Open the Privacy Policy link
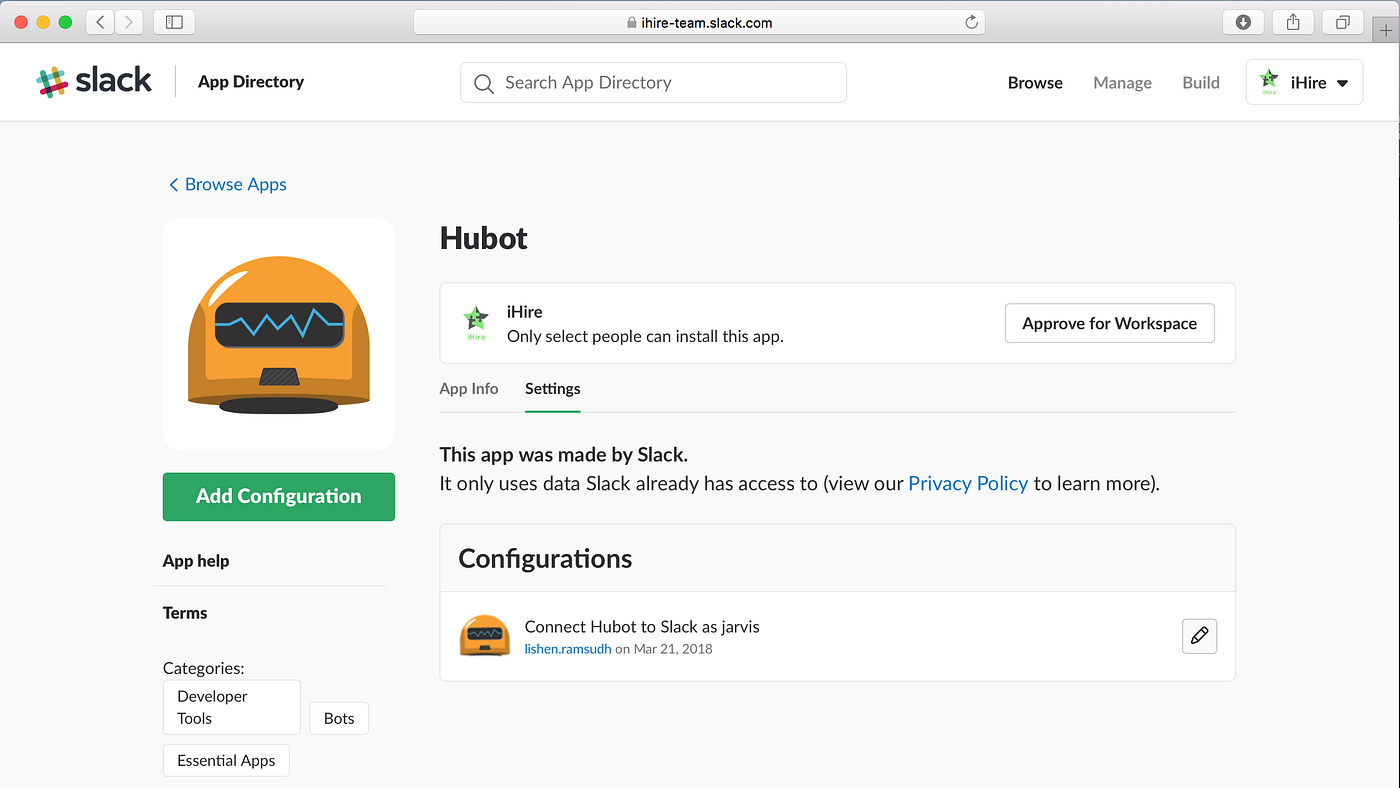The image size is (1400, 788). (x=968, y=484)
